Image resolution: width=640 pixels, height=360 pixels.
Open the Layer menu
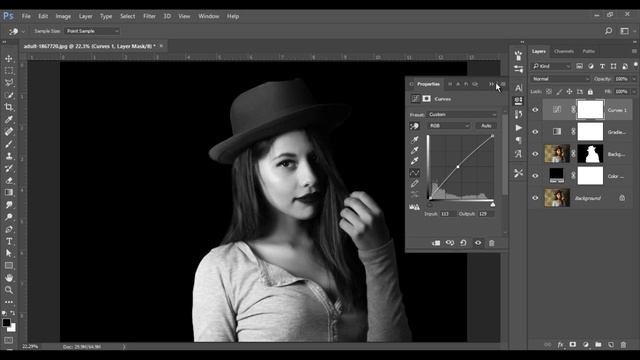pos(85,16)
